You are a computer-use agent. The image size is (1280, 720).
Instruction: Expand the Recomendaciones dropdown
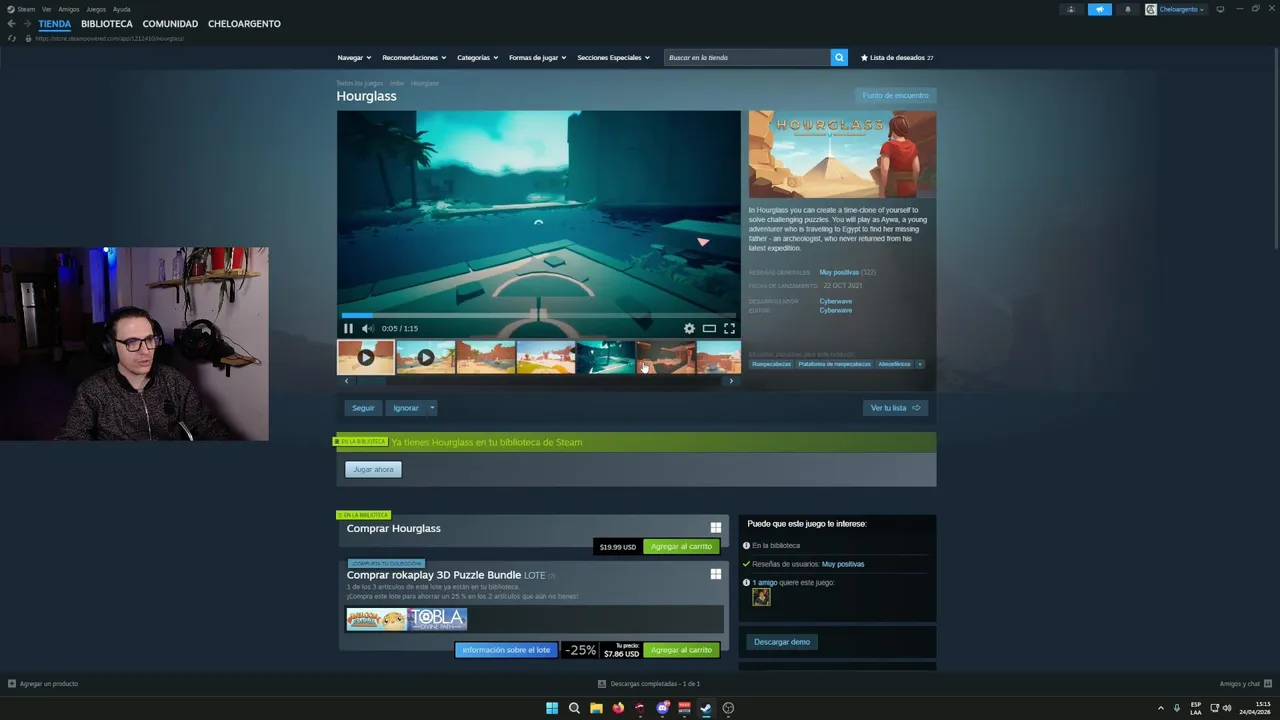[x=414, y=57]
